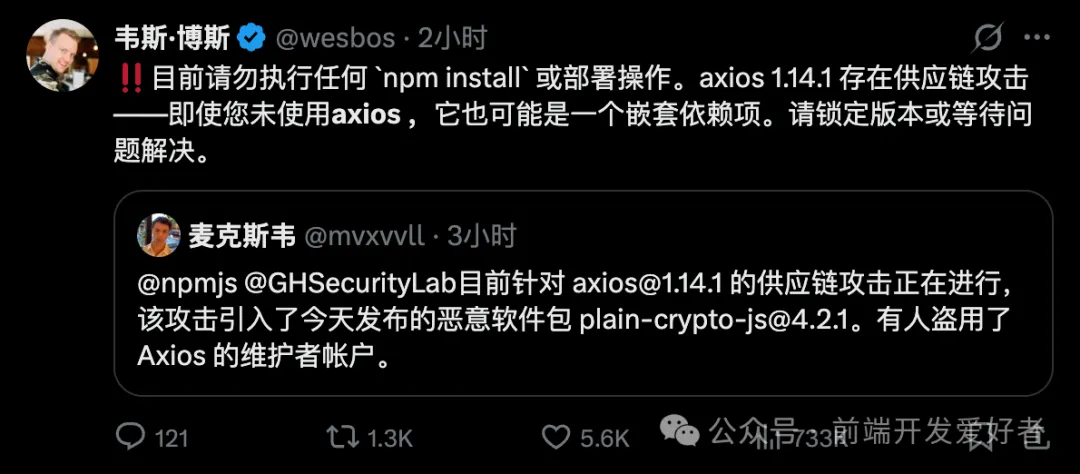Like the tweet with the heart icon

556,437
